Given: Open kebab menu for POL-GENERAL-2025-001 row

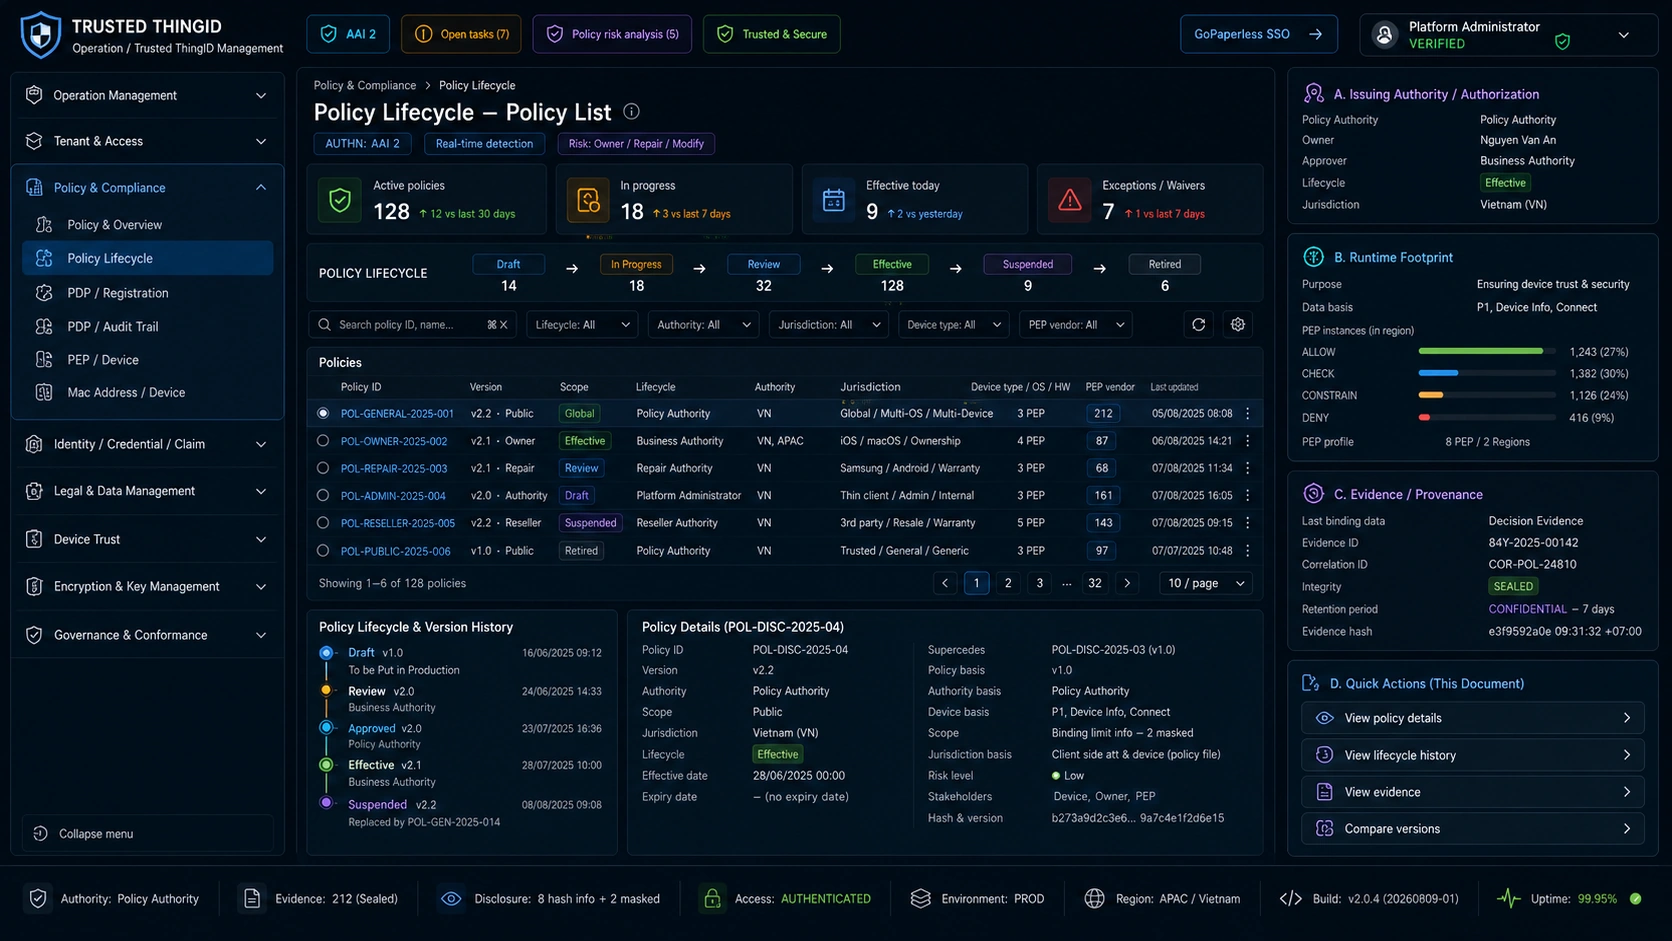Looking at the screenshot, I should click(1247, 413).
